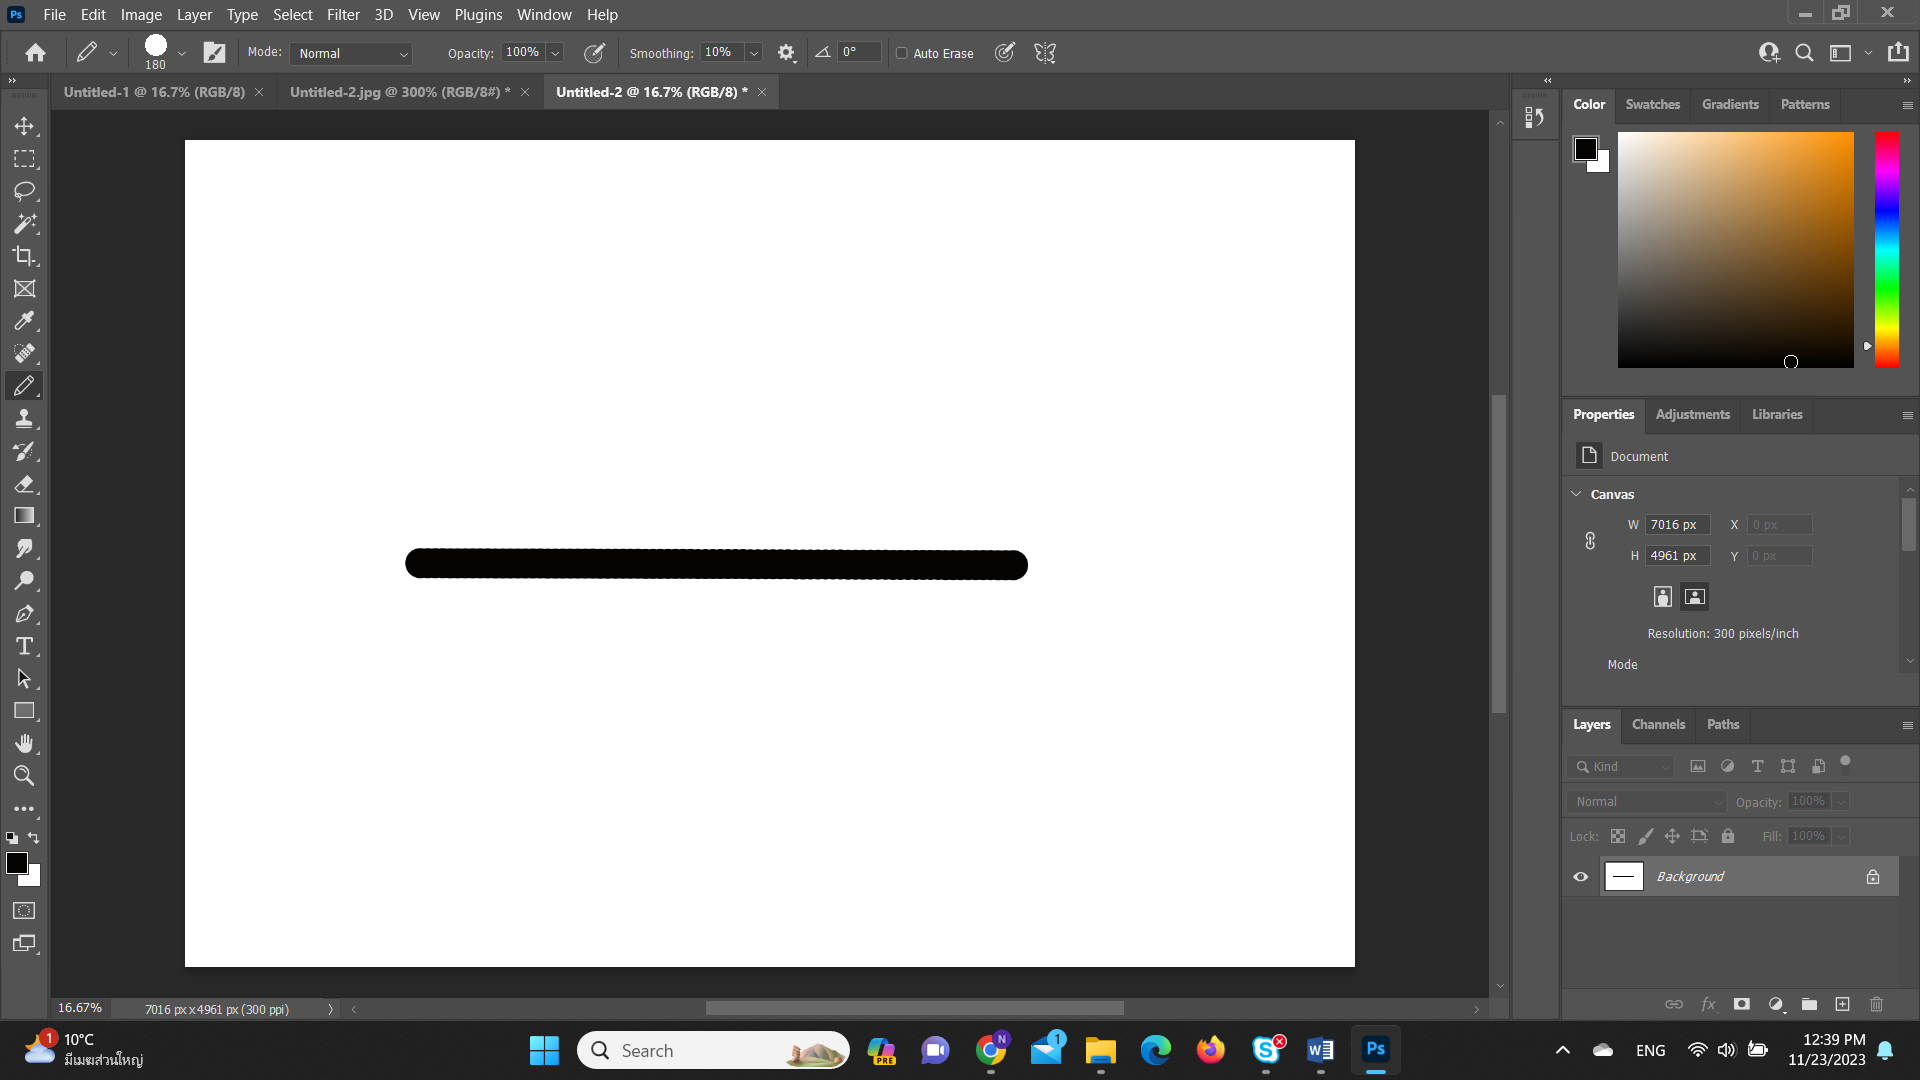Select the Horizontal Type tool
The width and height of the screenshot is (1920, 1080).
[x=24, y=646]
